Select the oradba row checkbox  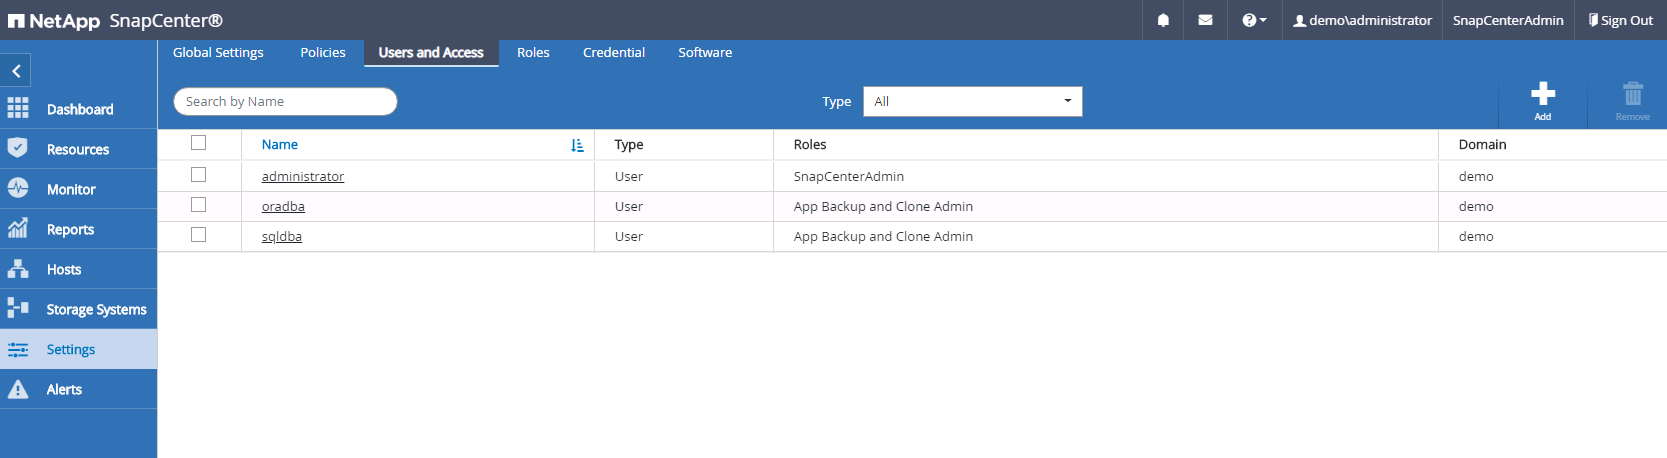pos(199,205)
